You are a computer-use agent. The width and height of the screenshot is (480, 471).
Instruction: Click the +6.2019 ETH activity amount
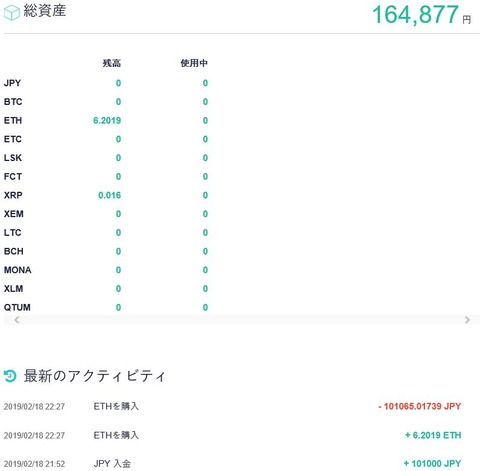pos(433,435)
